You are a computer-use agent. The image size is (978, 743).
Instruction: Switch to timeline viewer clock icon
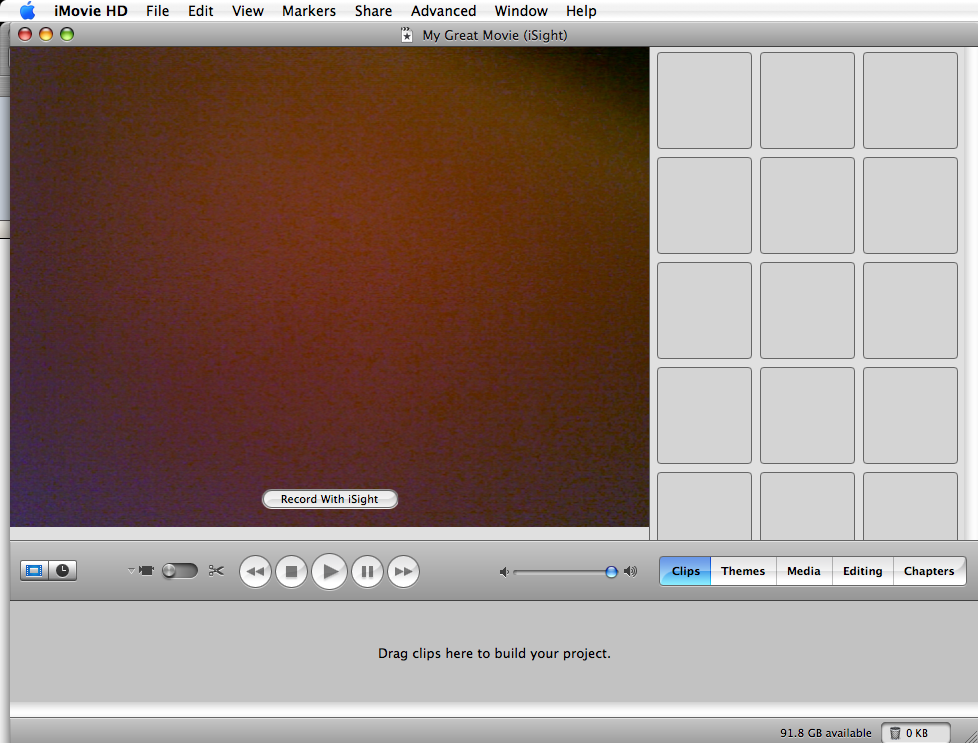point(63,571)
